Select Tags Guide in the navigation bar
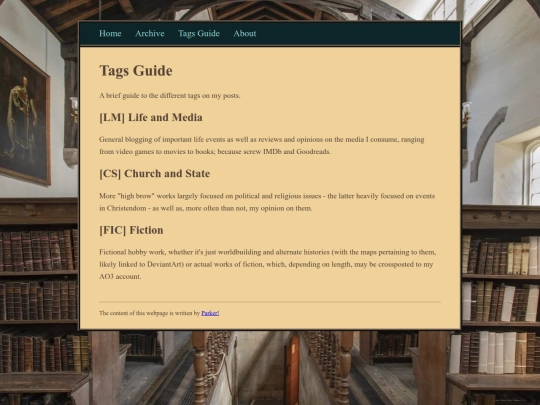This screenshot has width=540, height=405. (199, 33)
